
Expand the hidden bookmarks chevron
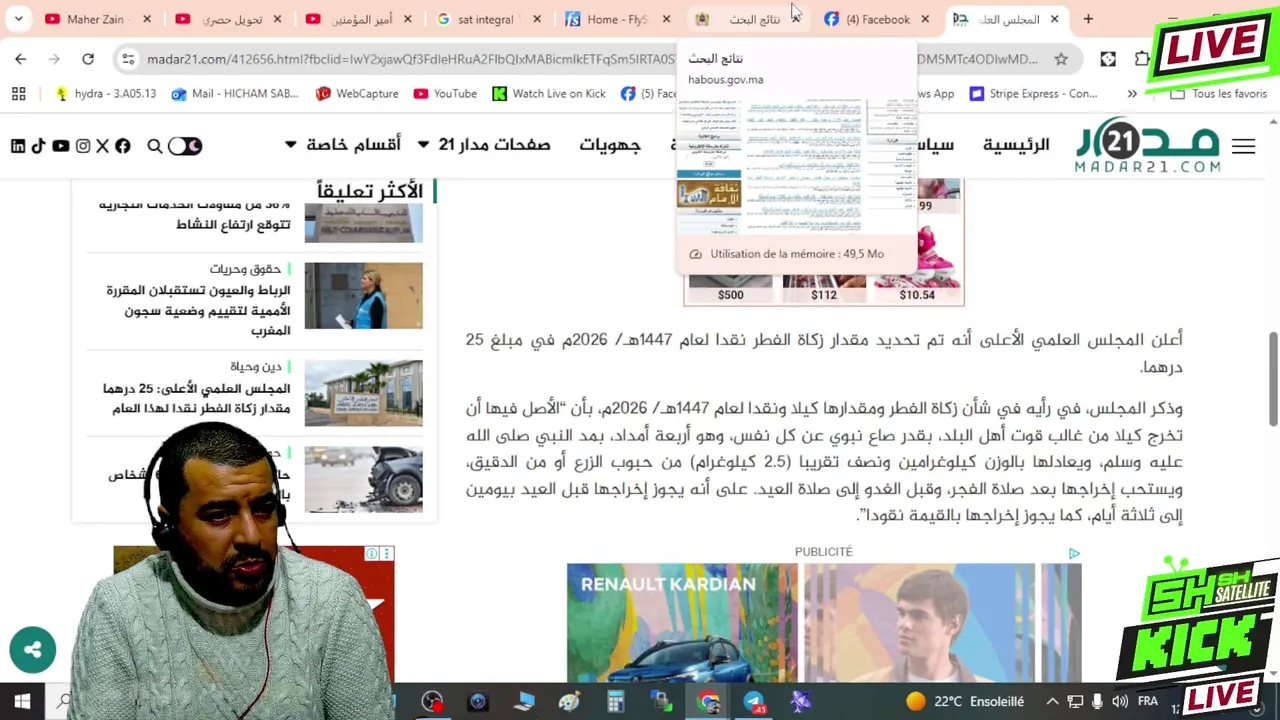pos(1132,93)
